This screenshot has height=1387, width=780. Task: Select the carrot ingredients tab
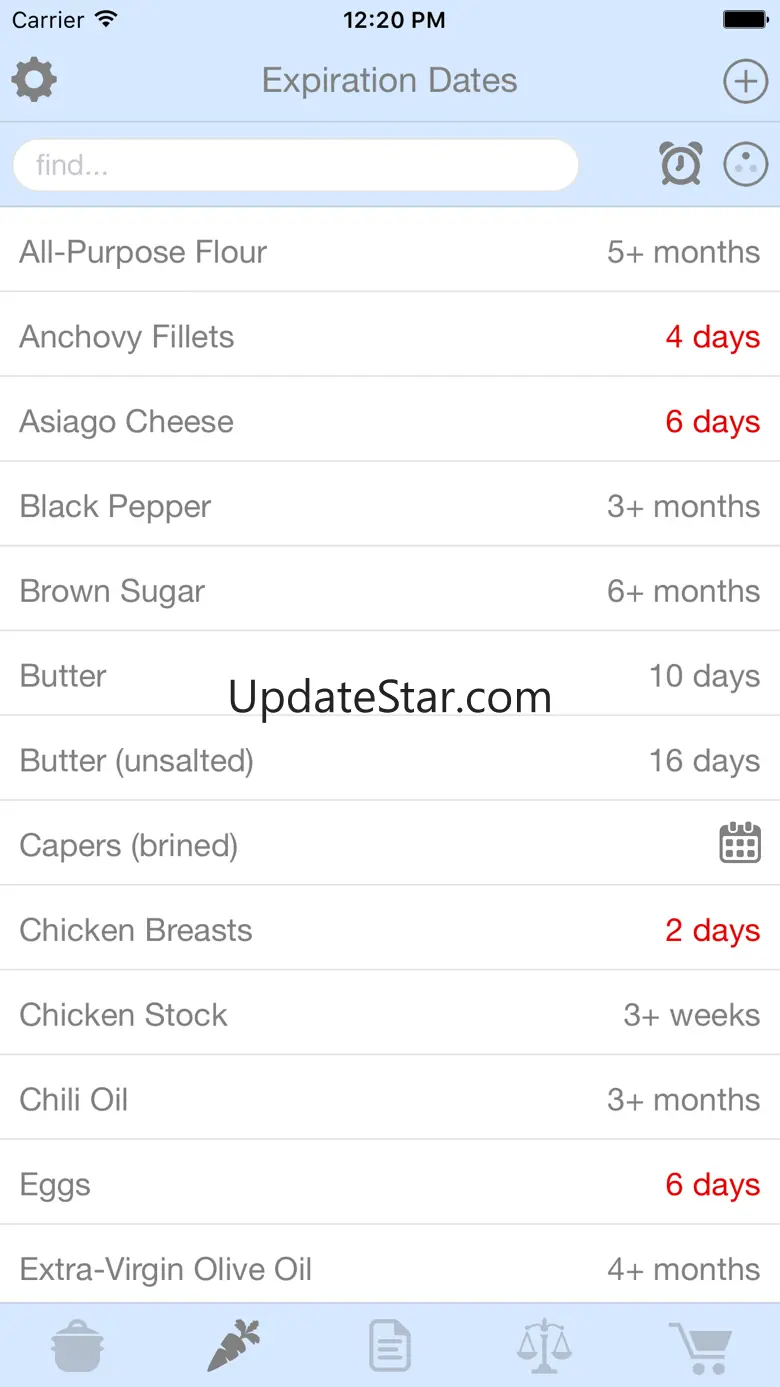(233, 1345)
